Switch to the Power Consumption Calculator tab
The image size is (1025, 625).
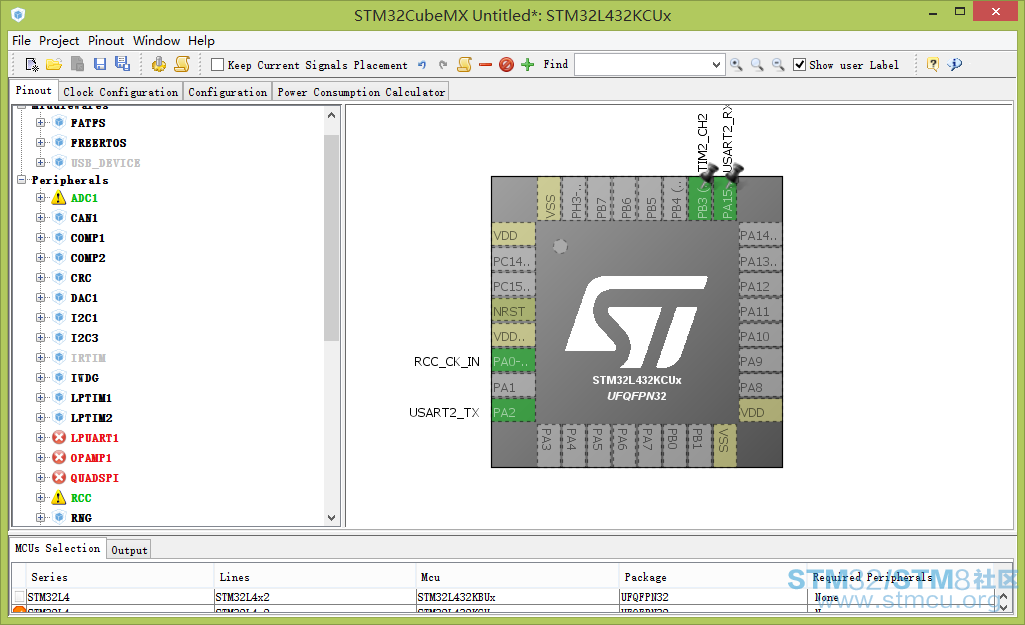point(361,92)
